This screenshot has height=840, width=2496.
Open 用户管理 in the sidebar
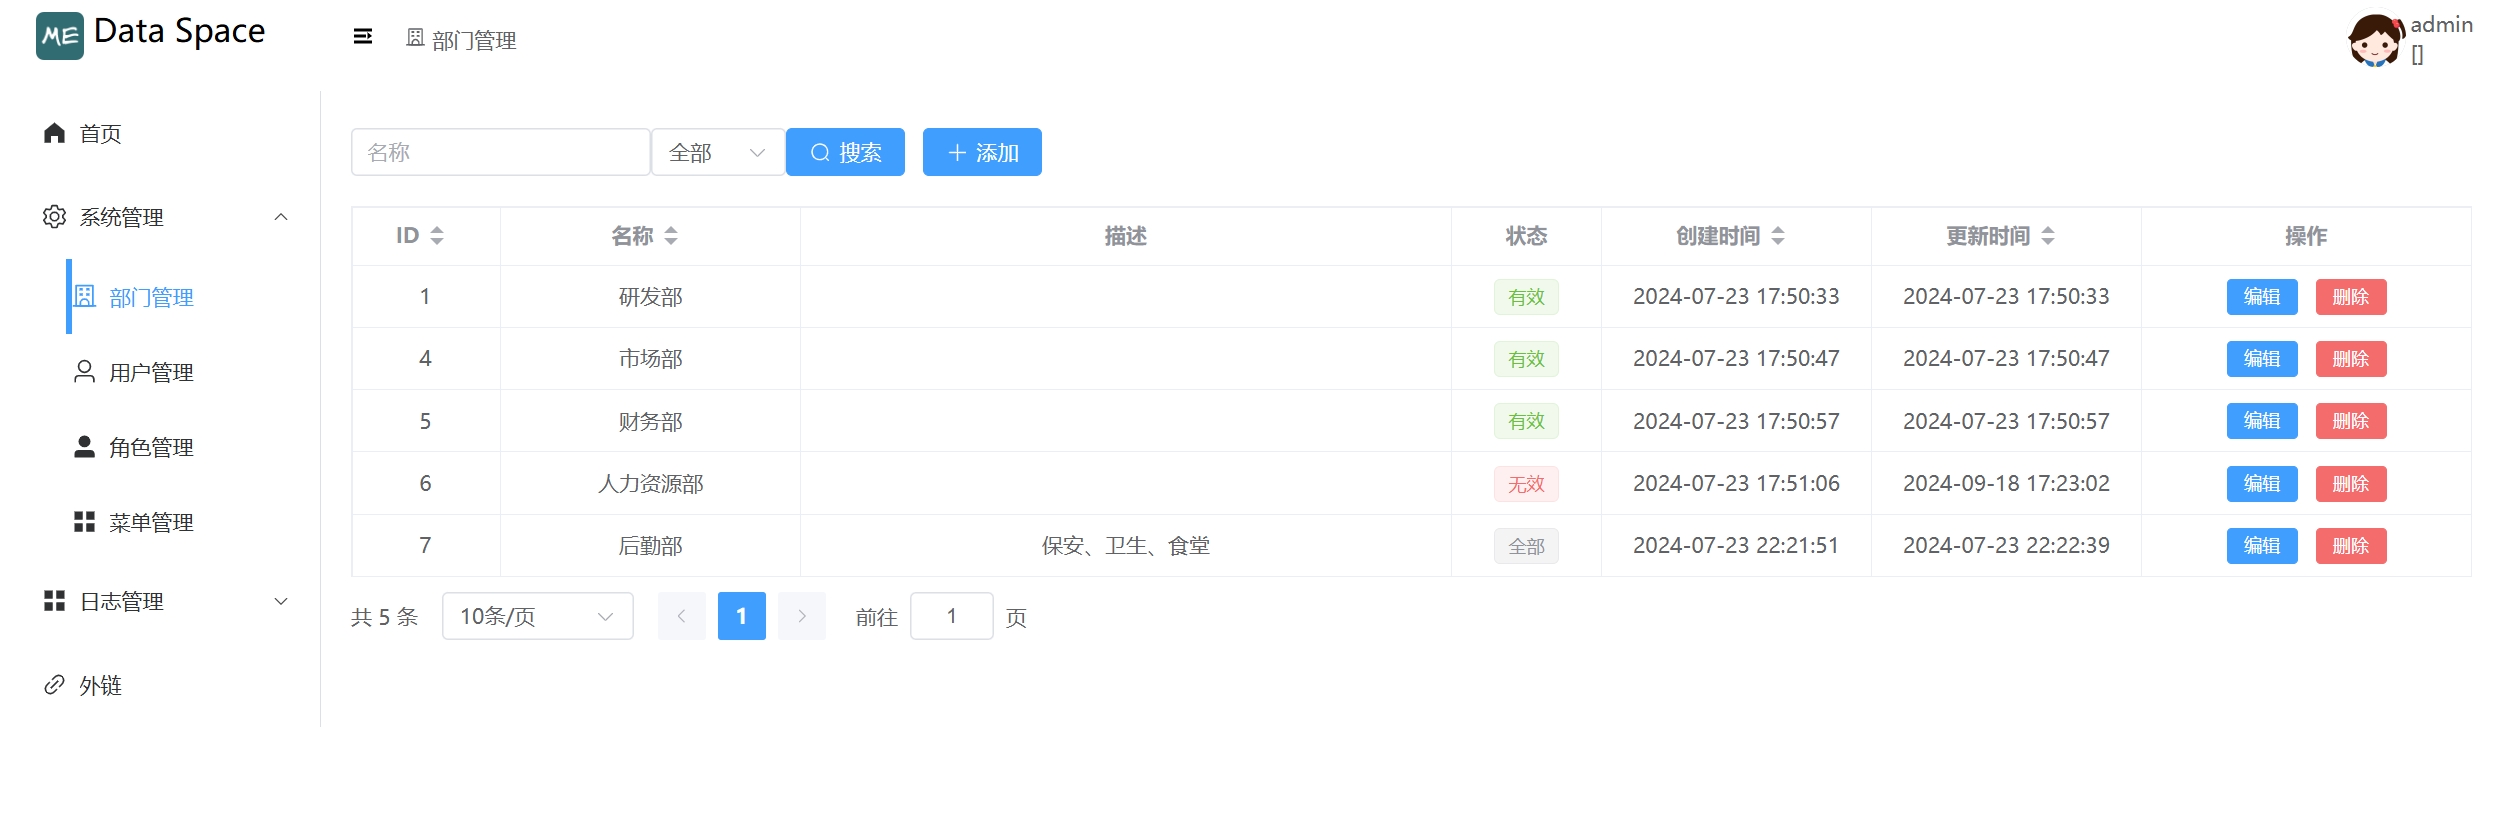click(150, 373)
